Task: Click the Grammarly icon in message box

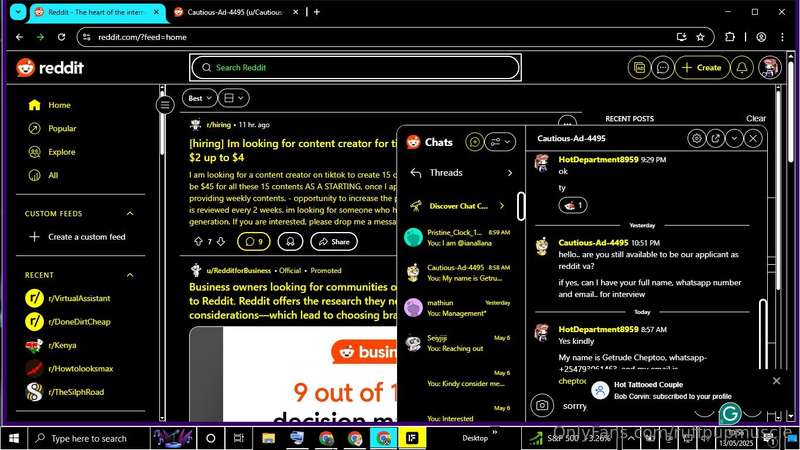Action: point(730,413)
